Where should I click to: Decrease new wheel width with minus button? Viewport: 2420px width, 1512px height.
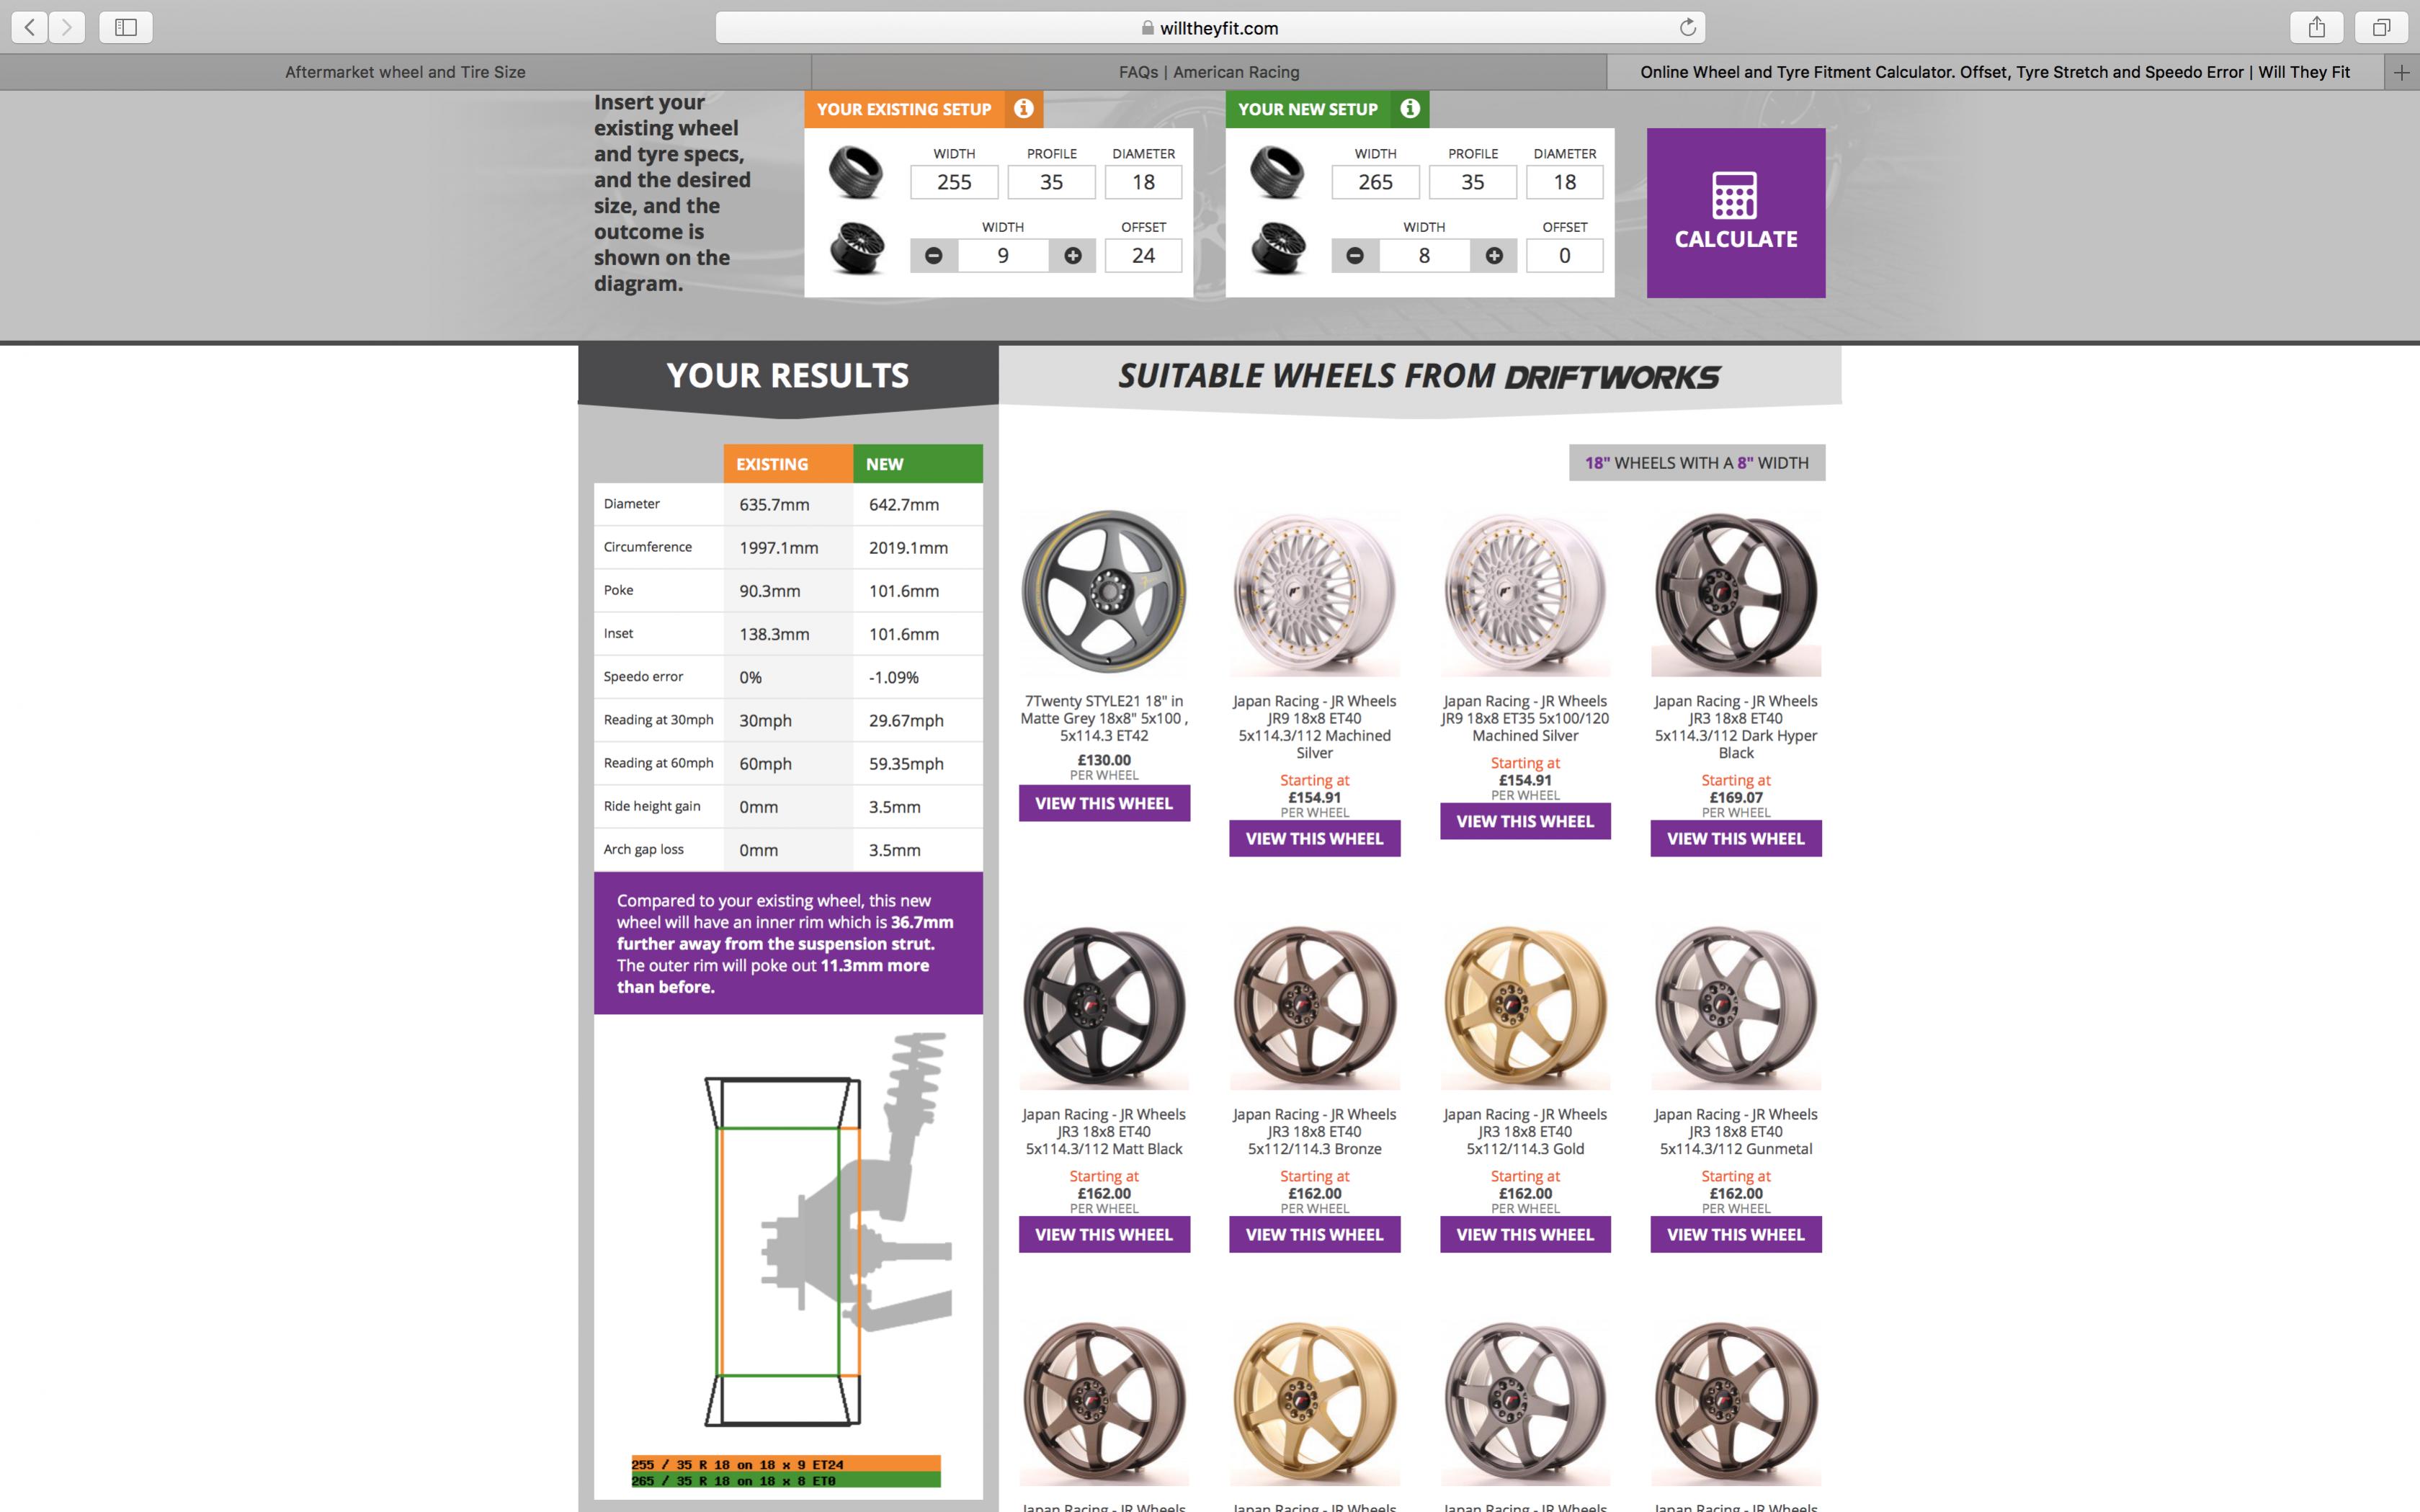pyautogui.click(x=1355, y=256)
